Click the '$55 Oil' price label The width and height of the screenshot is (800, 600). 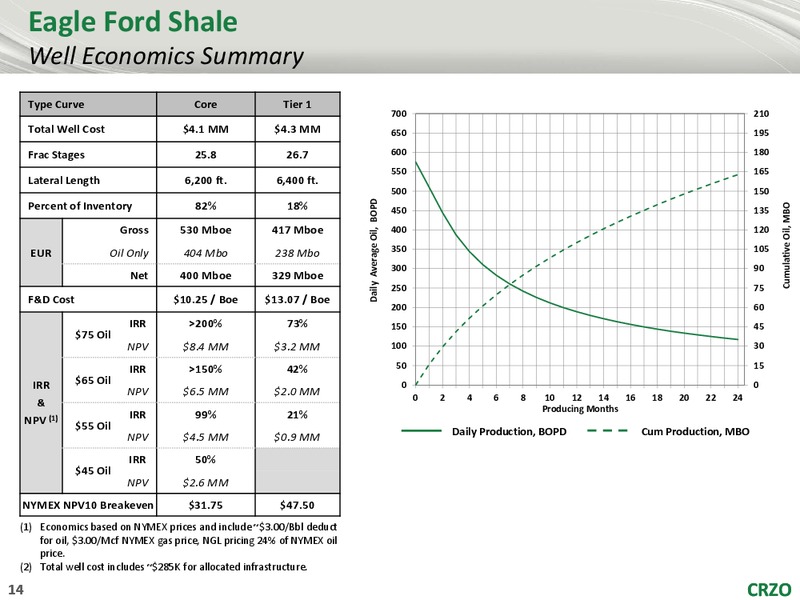[93, 426]
